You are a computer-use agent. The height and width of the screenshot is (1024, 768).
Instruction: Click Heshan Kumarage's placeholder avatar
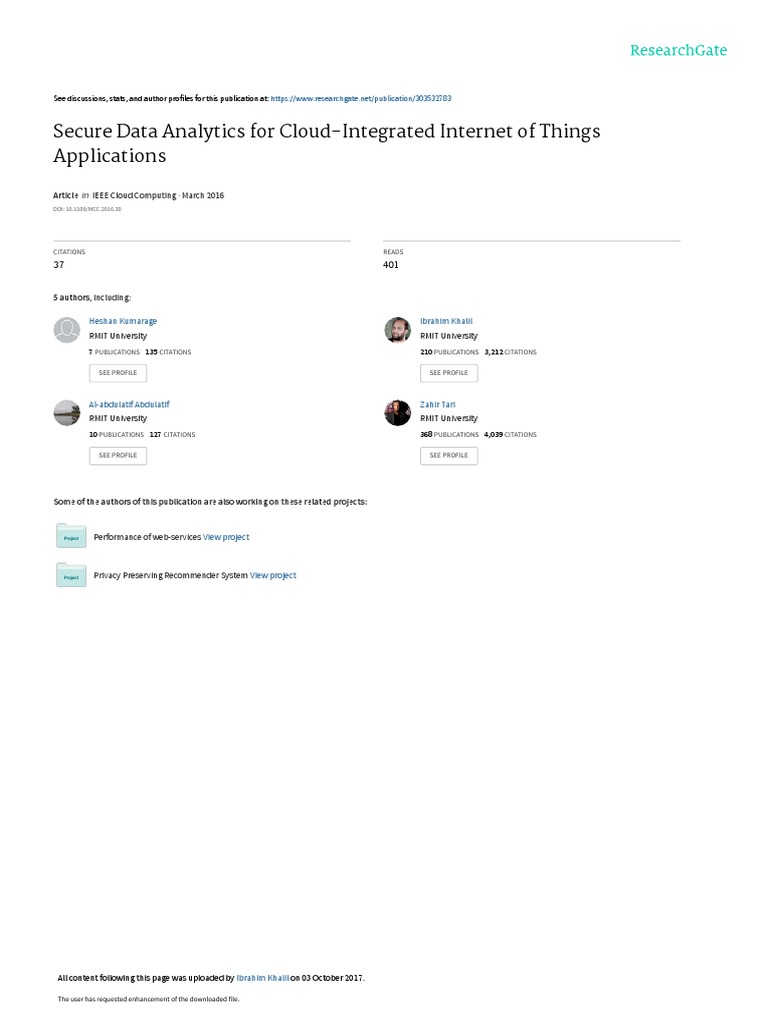coord(66,329)
